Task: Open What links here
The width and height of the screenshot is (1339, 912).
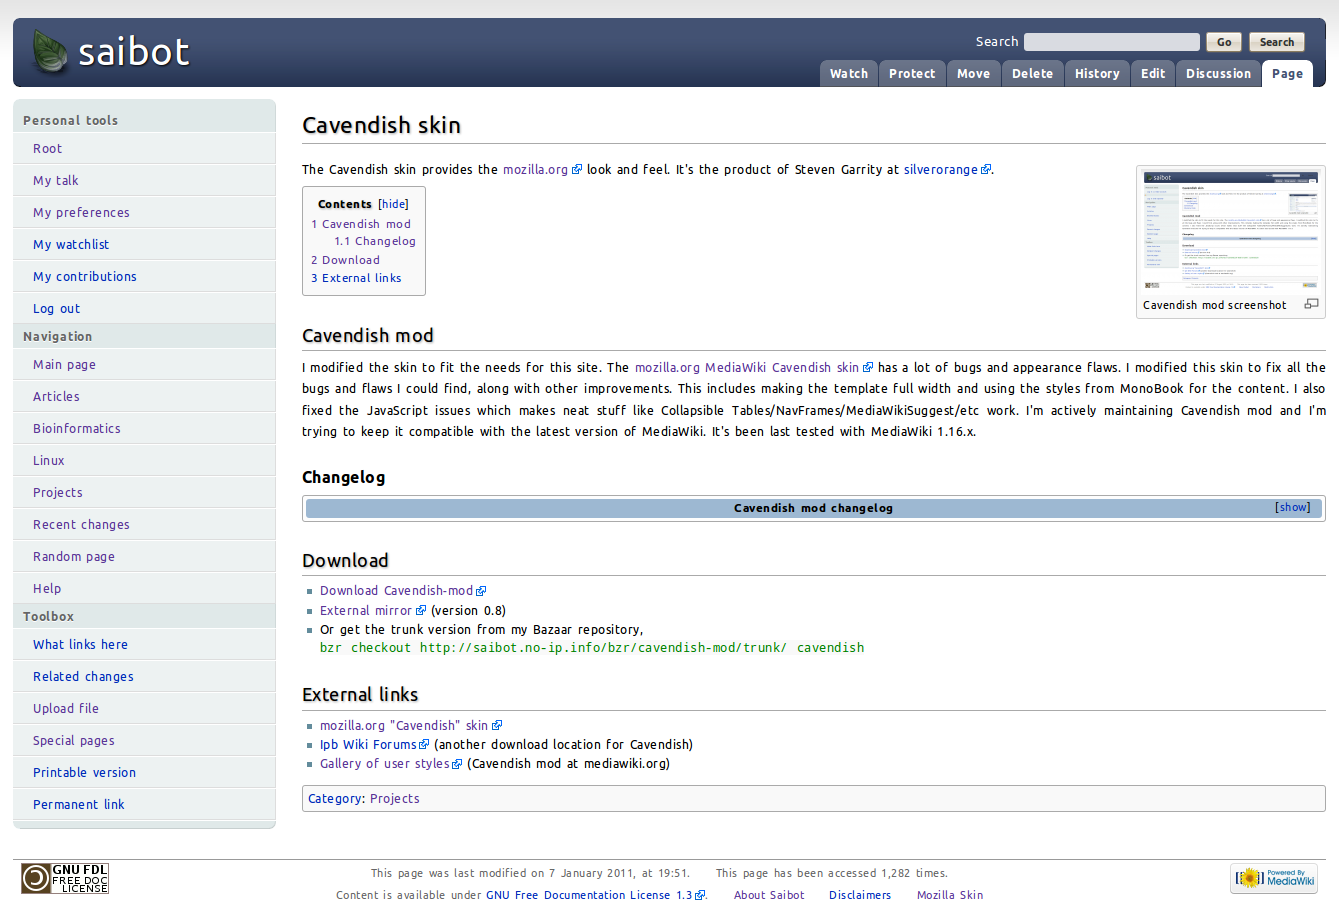Action: [x=80, y=645]
